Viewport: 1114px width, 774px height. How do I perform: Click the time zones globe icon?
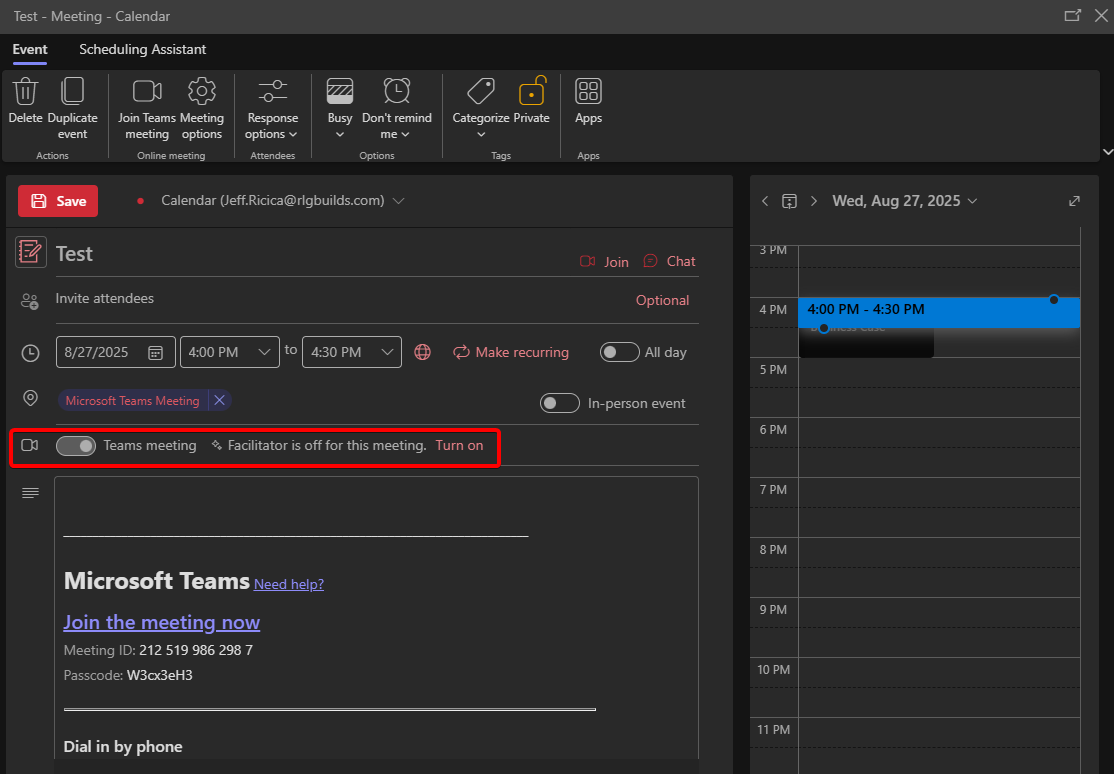pos(423,352)
